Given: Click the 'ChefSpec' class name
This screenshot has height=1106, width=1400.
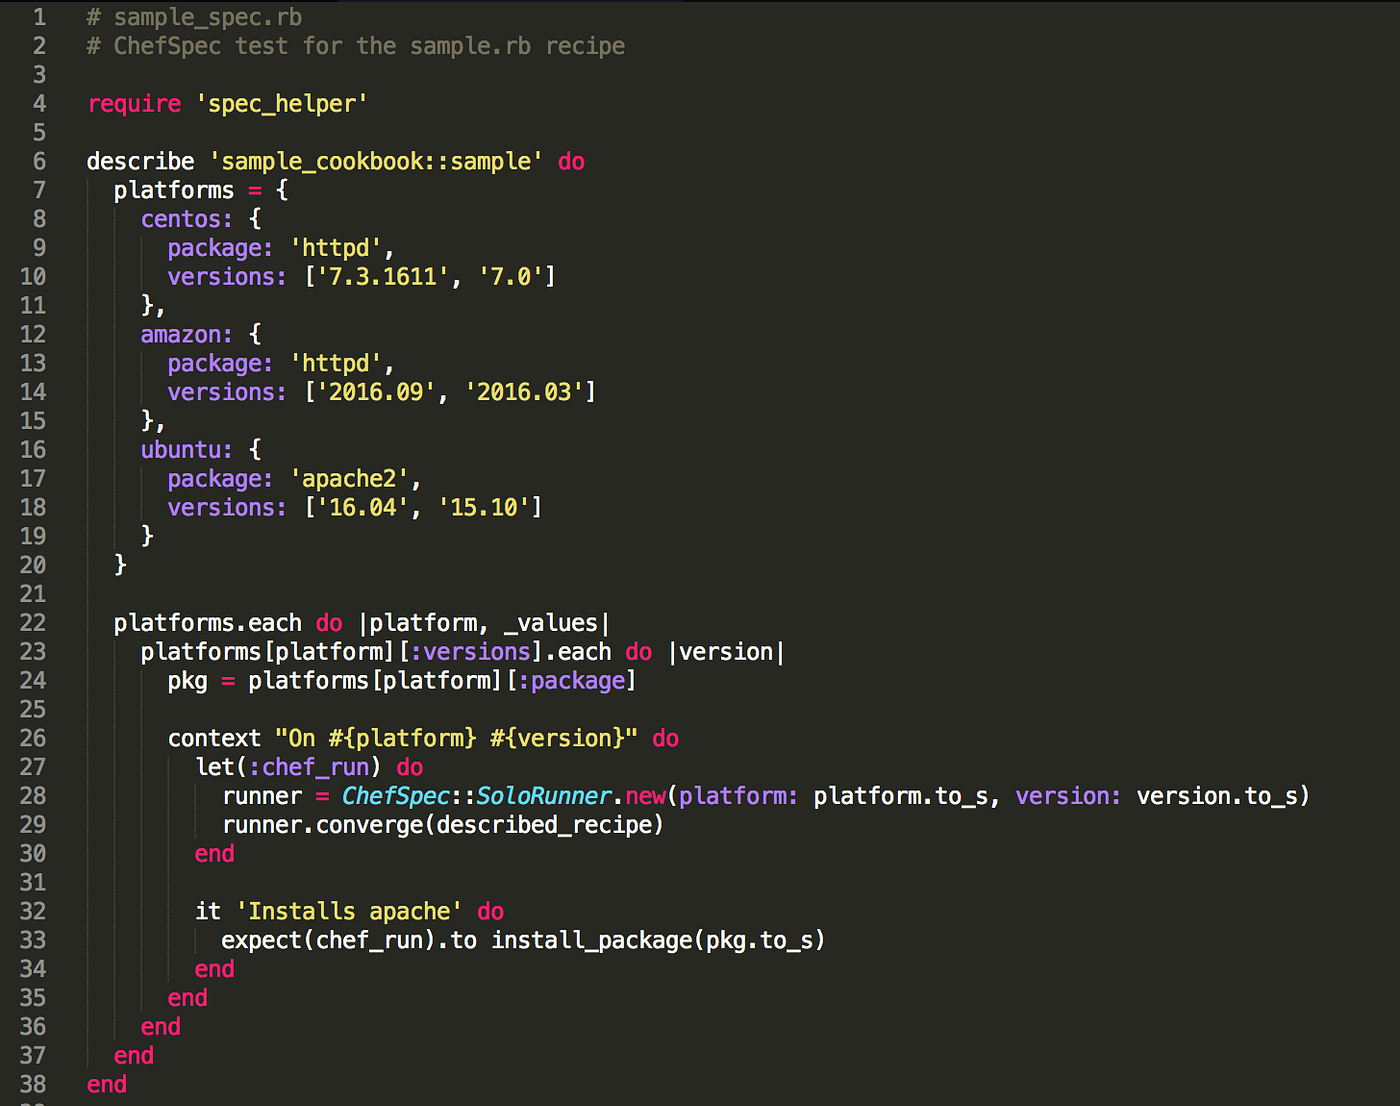Looking at the screenshot, I should [396, 796].
